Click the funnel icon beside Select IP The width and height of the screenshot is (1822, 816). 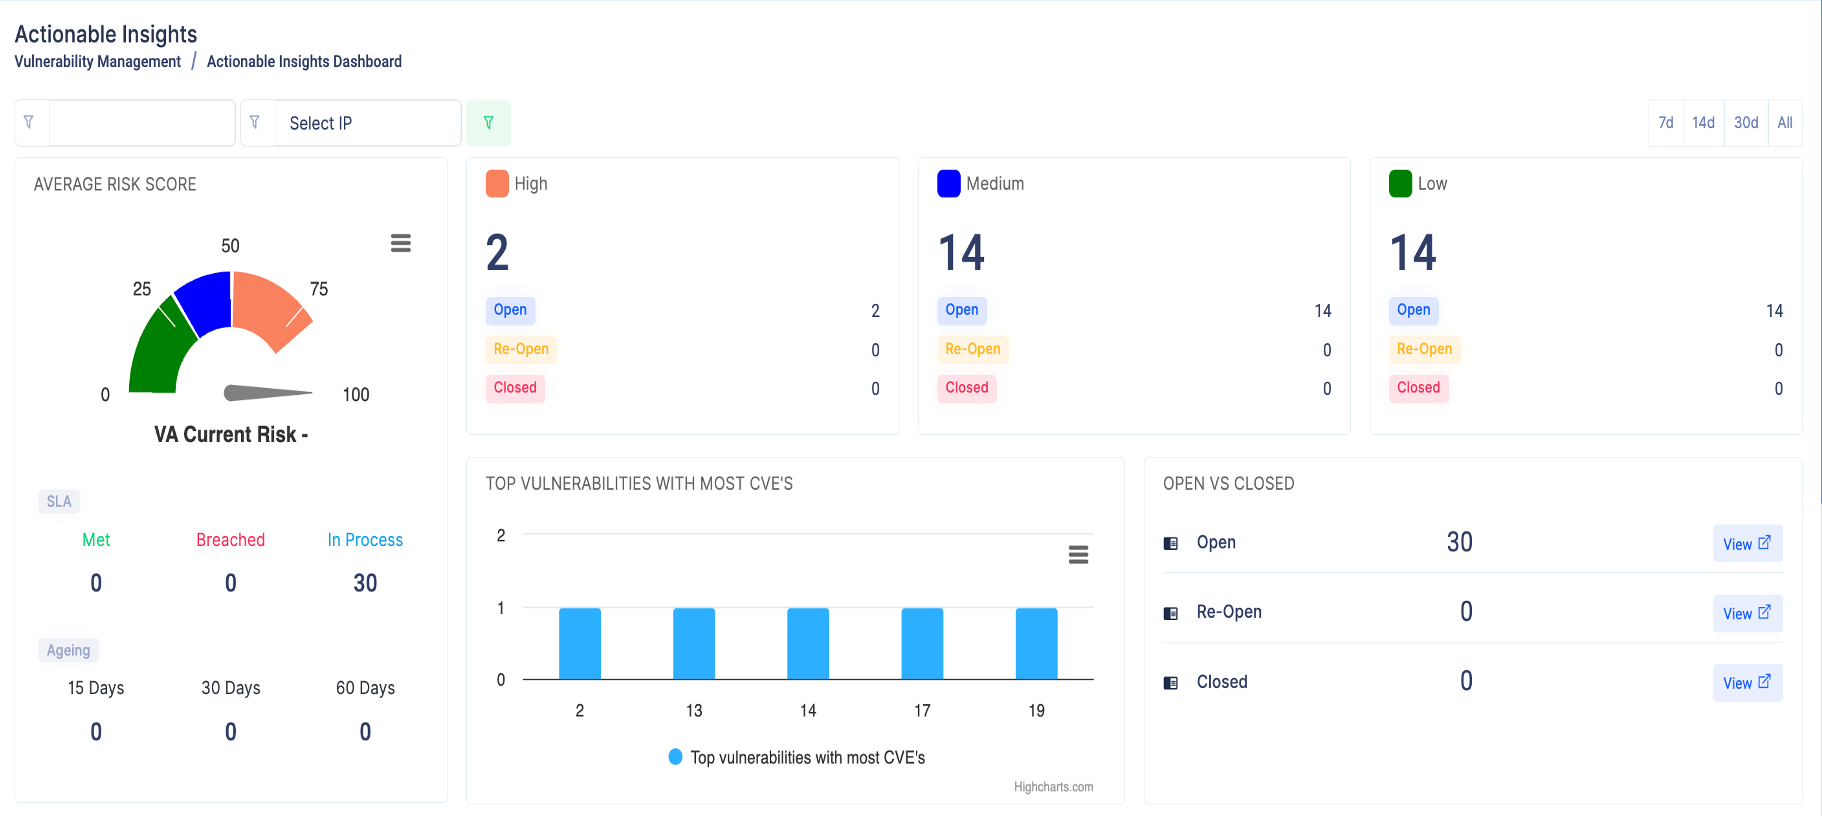pos(257,122)
